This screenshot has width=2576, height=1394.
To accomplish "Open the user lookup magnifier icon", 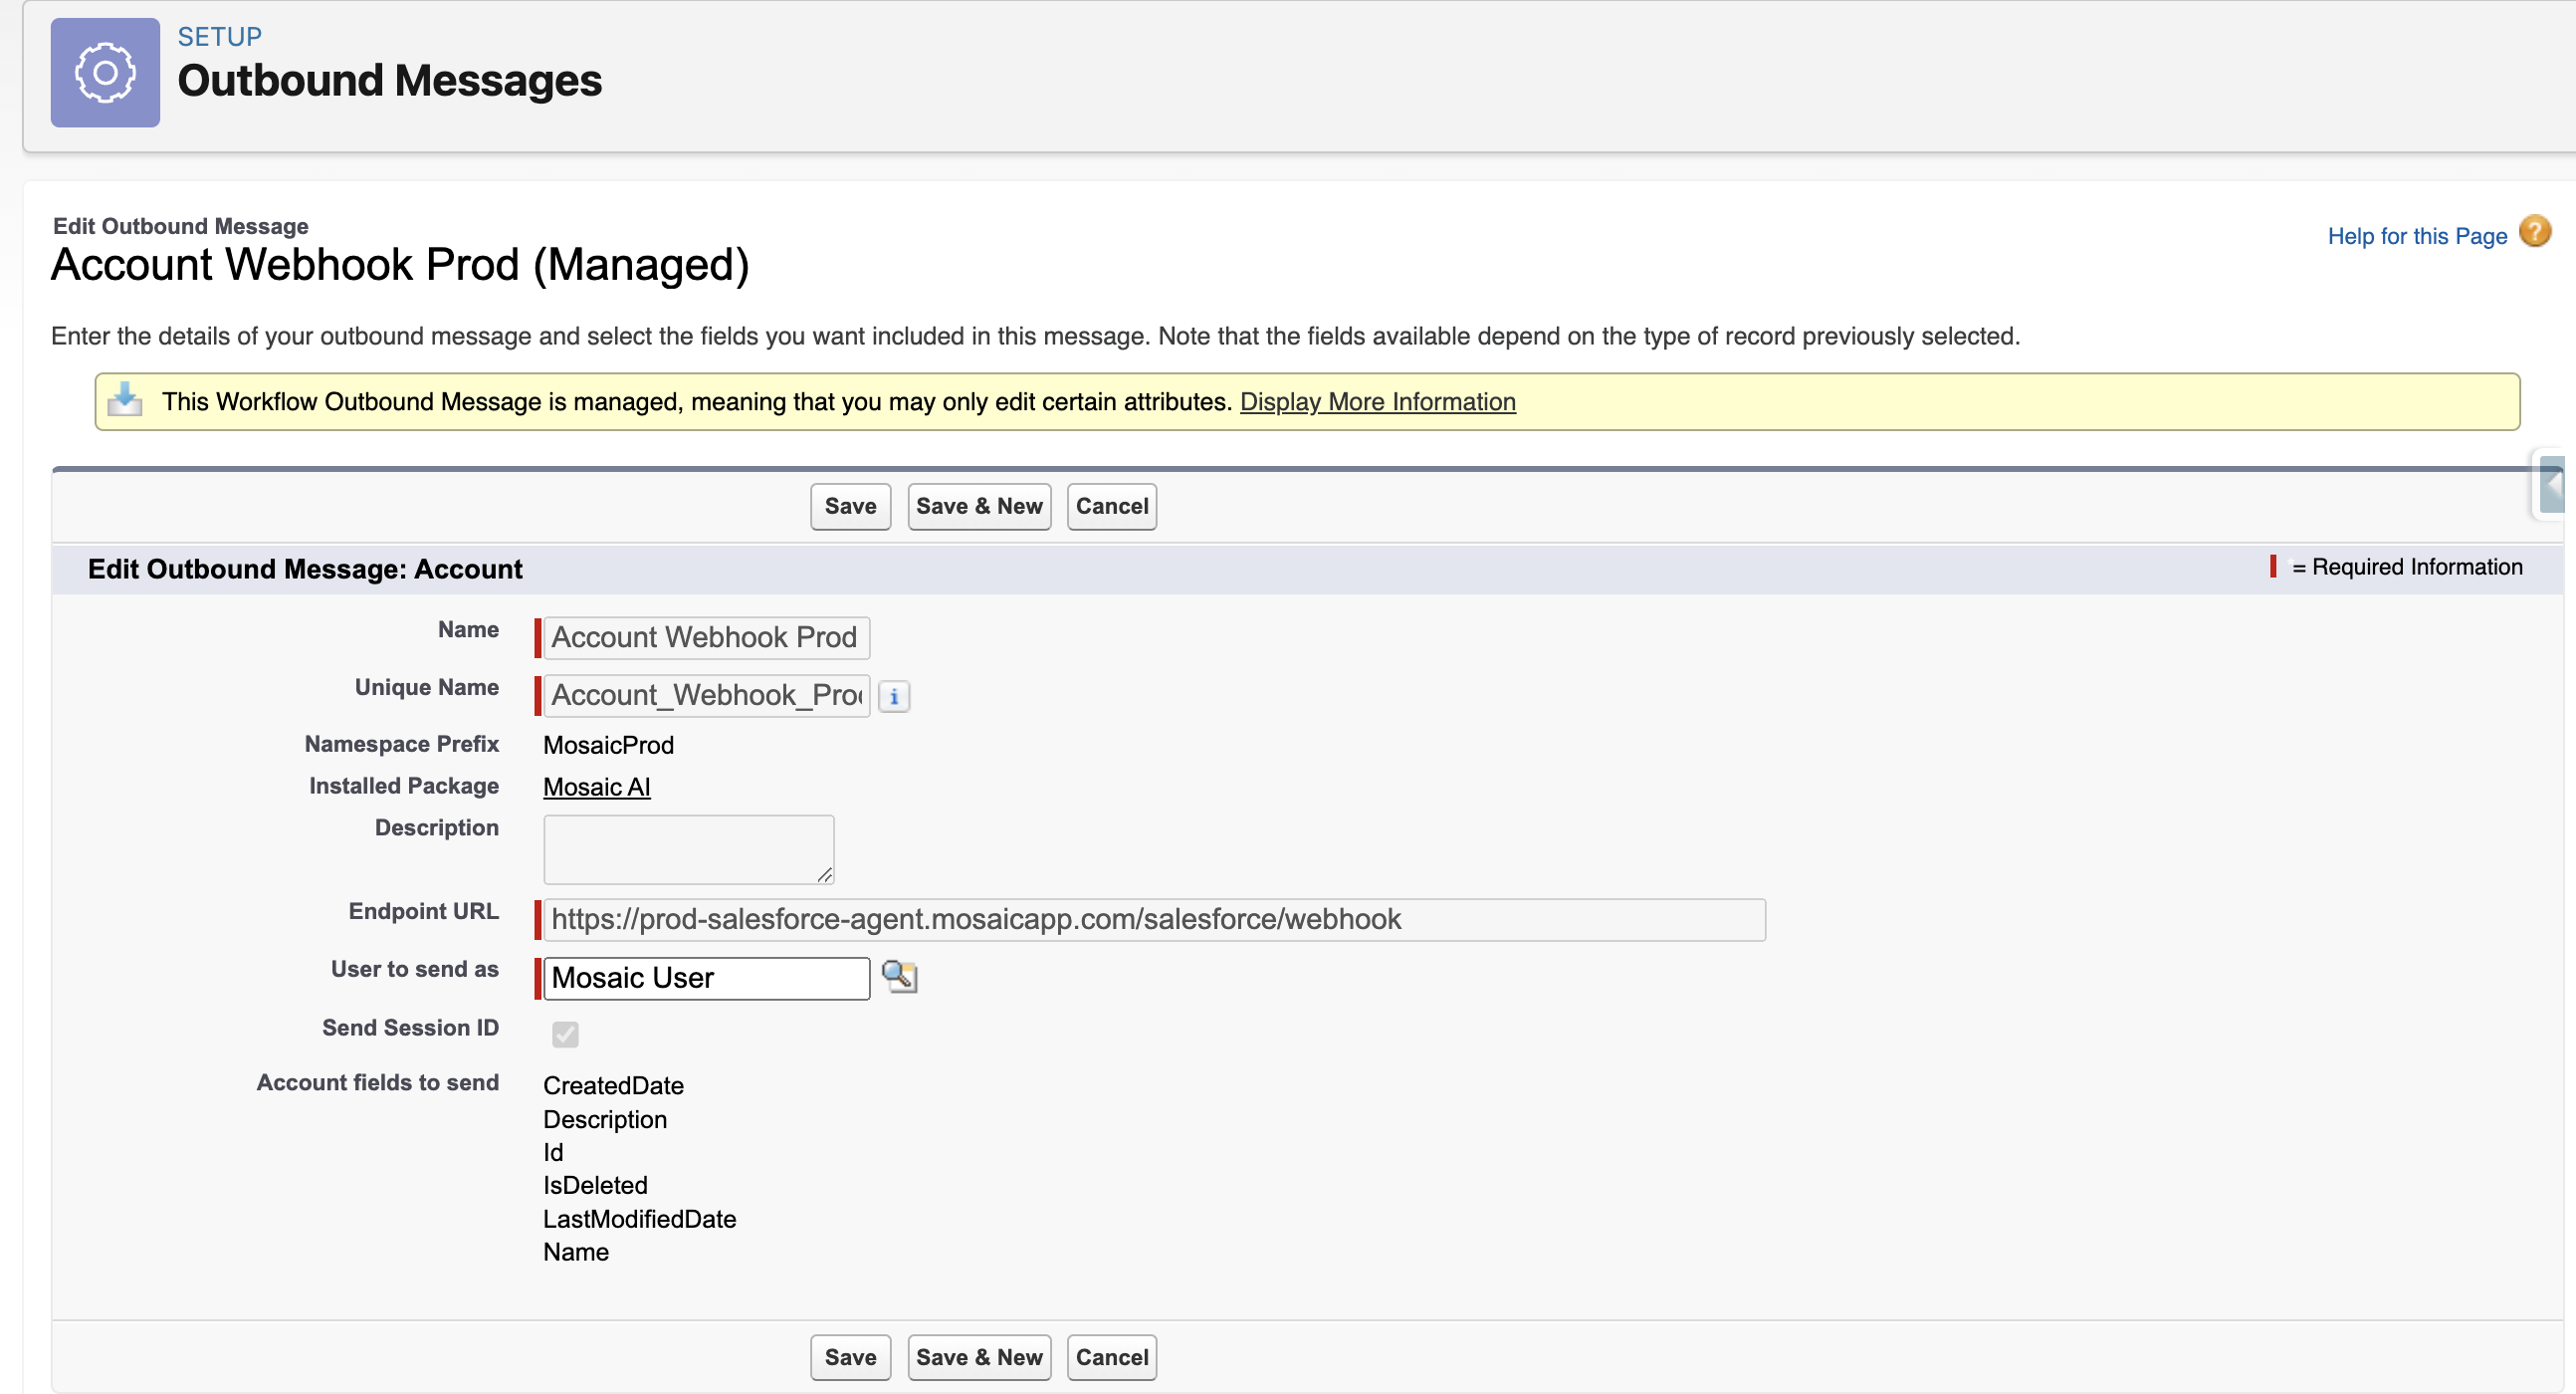I will pos(899,976).
